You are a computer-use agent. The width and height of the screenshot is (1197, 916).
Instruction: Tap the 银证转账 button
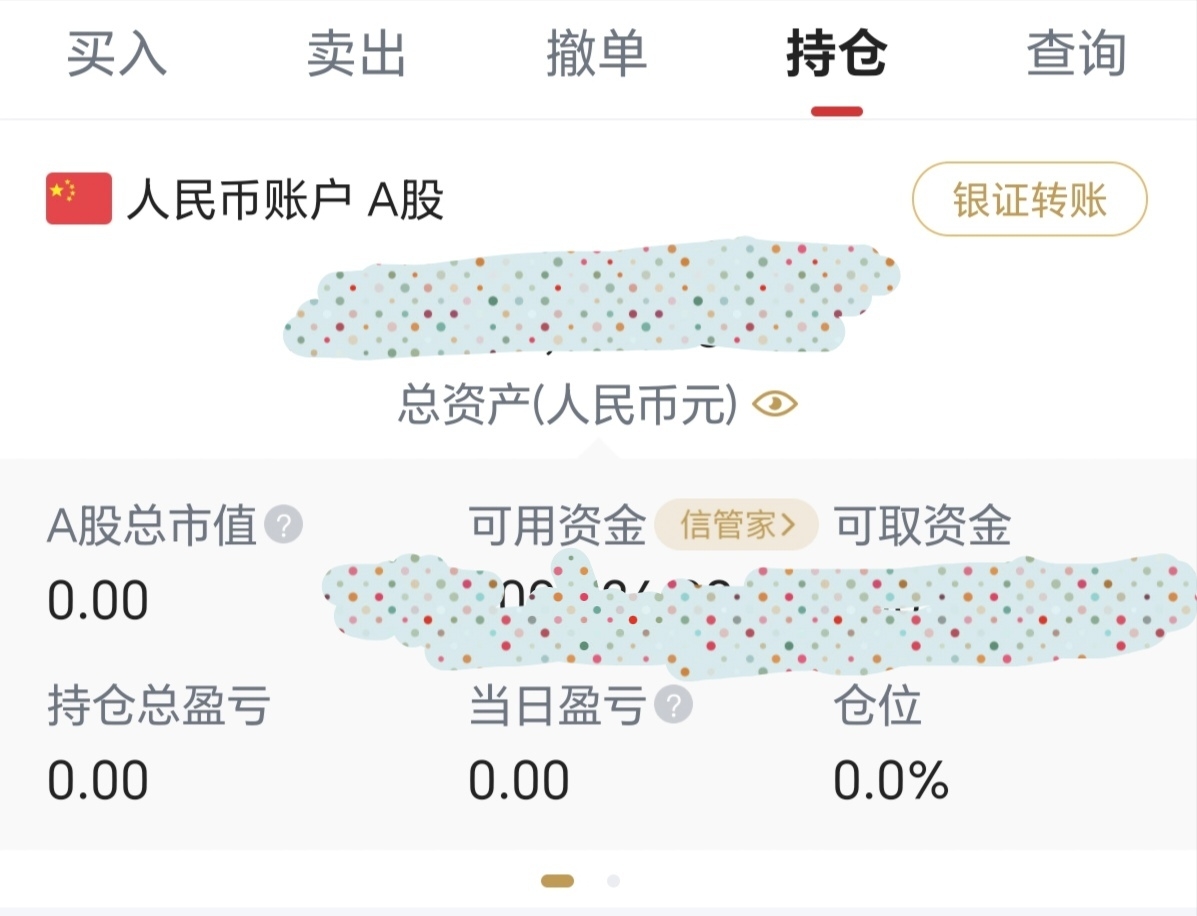pyautogui.click(x=1030, y=199)
